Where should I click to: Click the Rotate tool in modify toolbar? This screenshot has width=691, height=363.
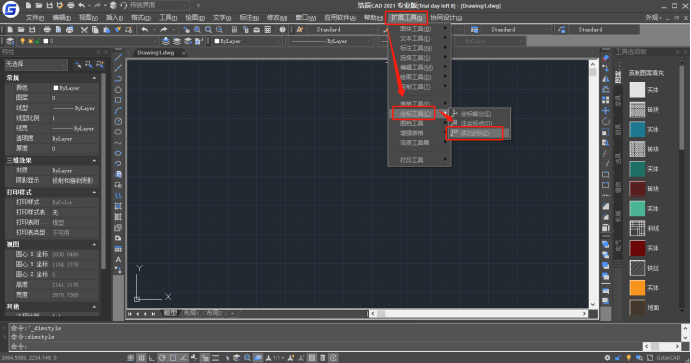coord(606,121)
